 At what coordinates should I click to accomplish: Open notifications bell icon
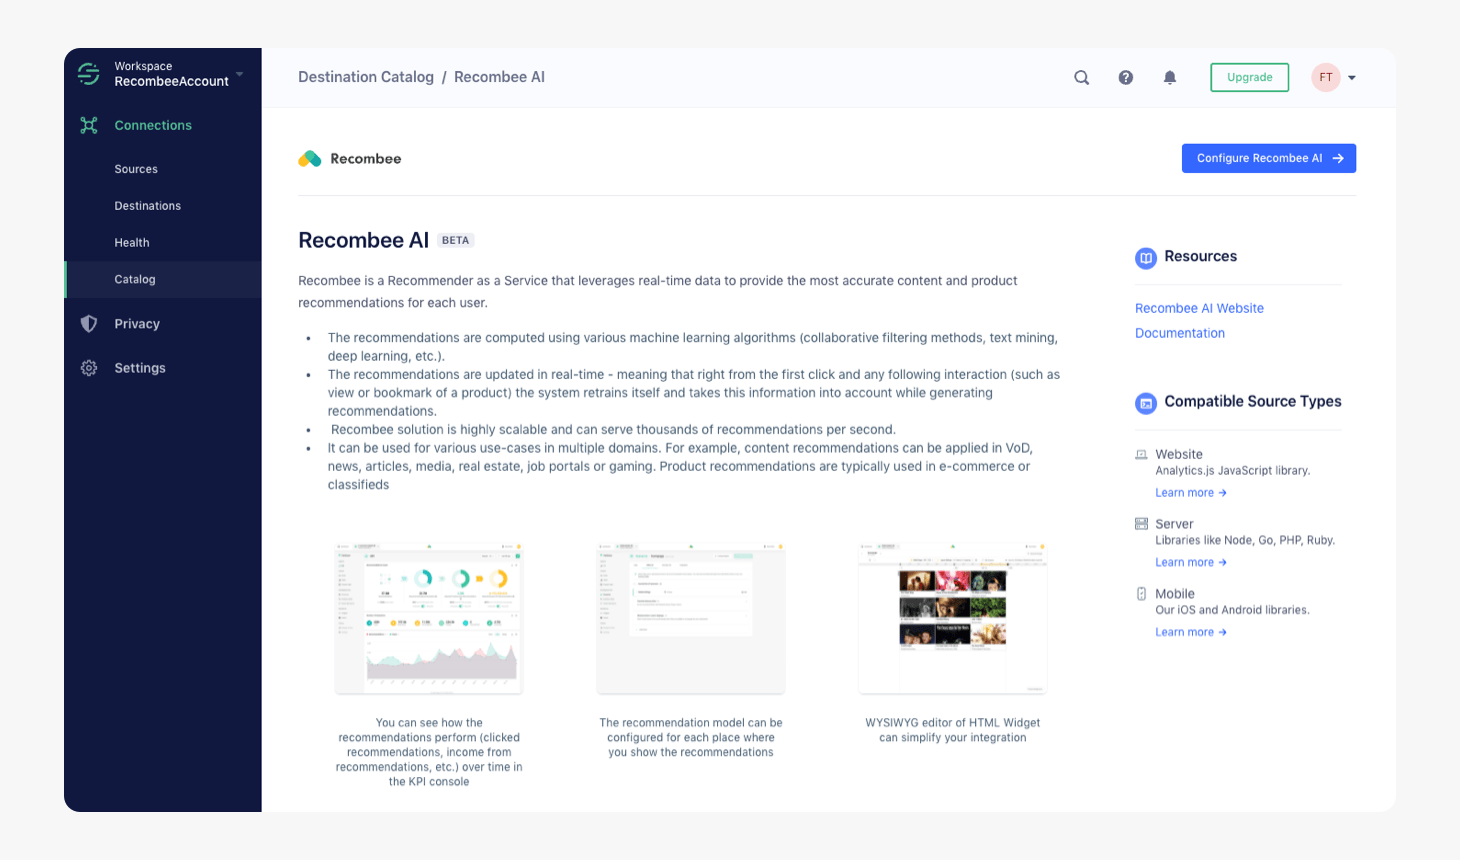pos(1169,77)
